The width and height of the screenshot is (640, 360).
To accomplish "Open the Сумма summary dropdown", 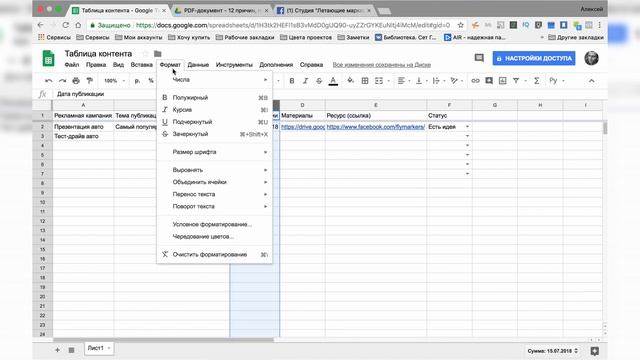I will point(553,351).
